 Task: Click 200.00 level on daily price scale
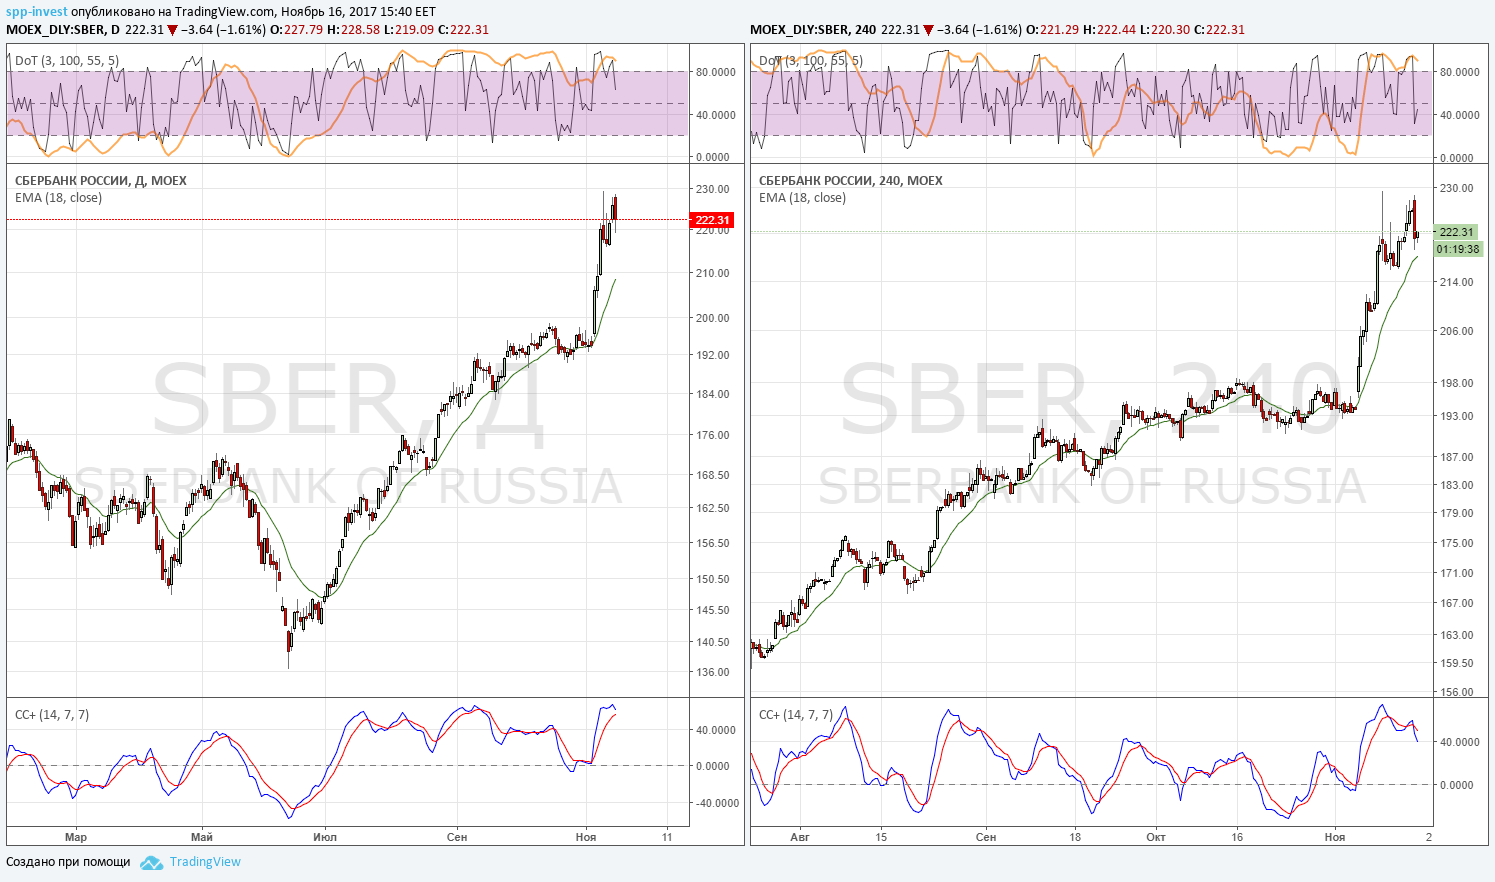click(713, 318)
